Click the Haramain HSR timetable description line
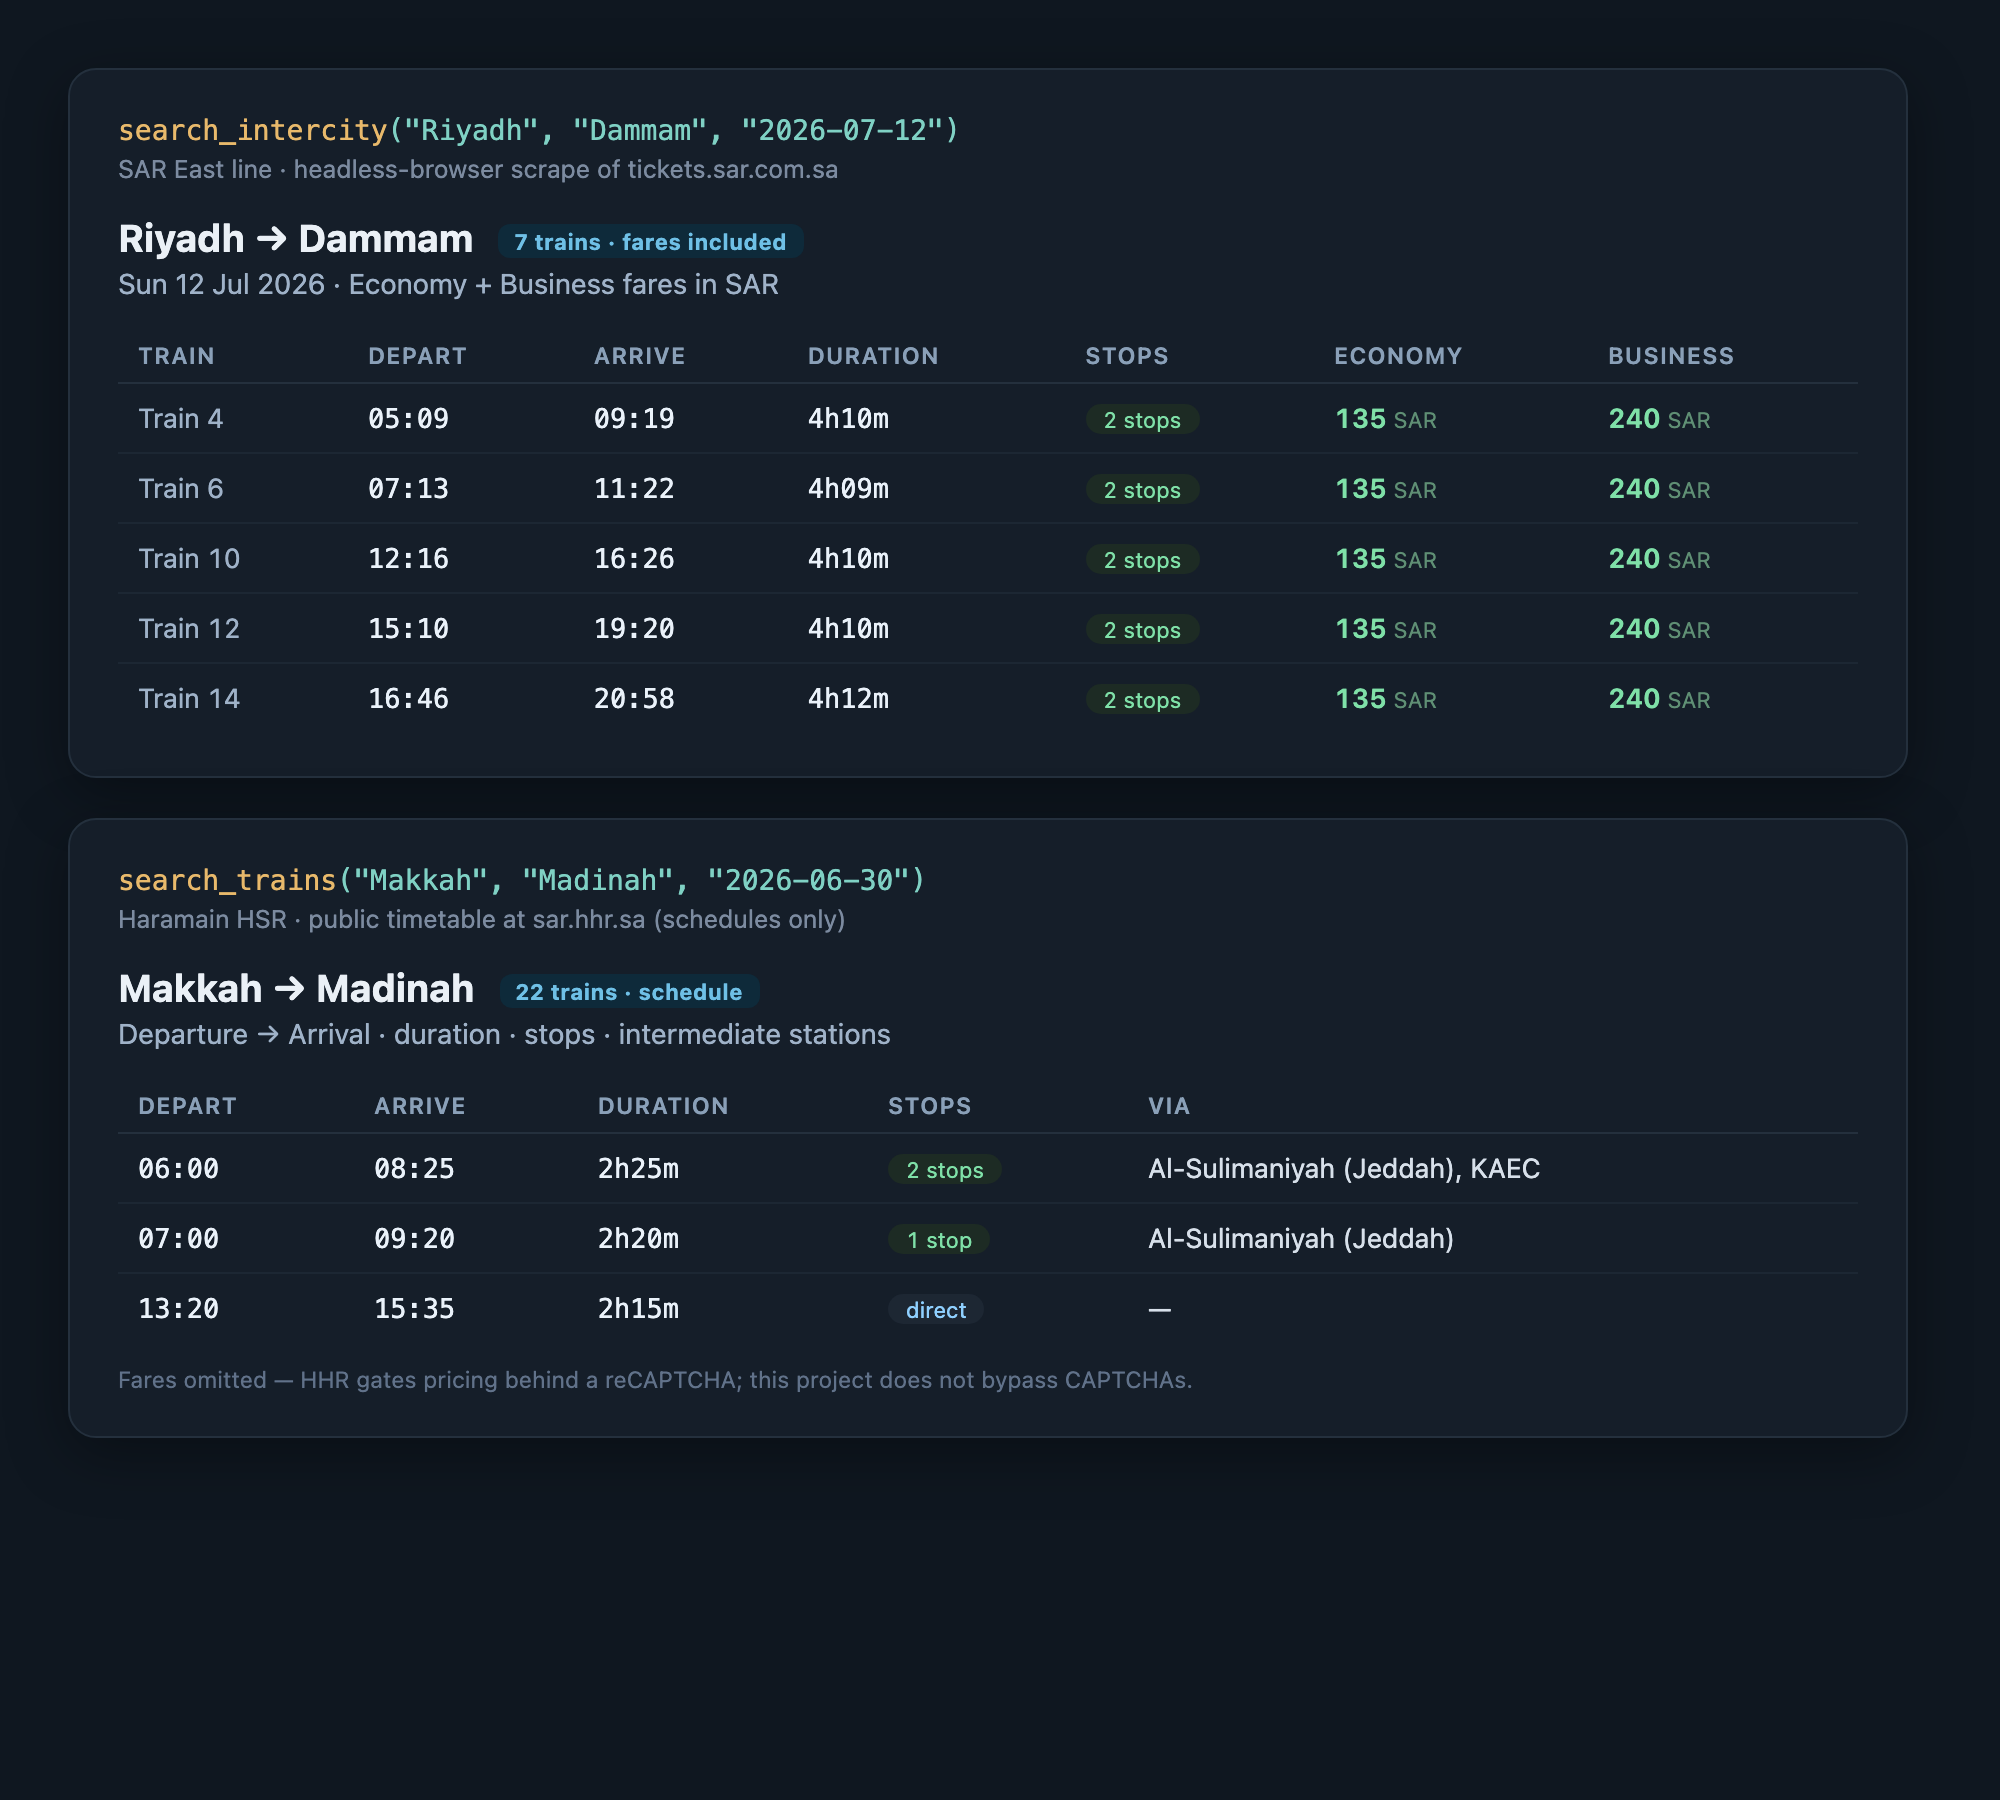The image size is (2000, 1800). 482,920
